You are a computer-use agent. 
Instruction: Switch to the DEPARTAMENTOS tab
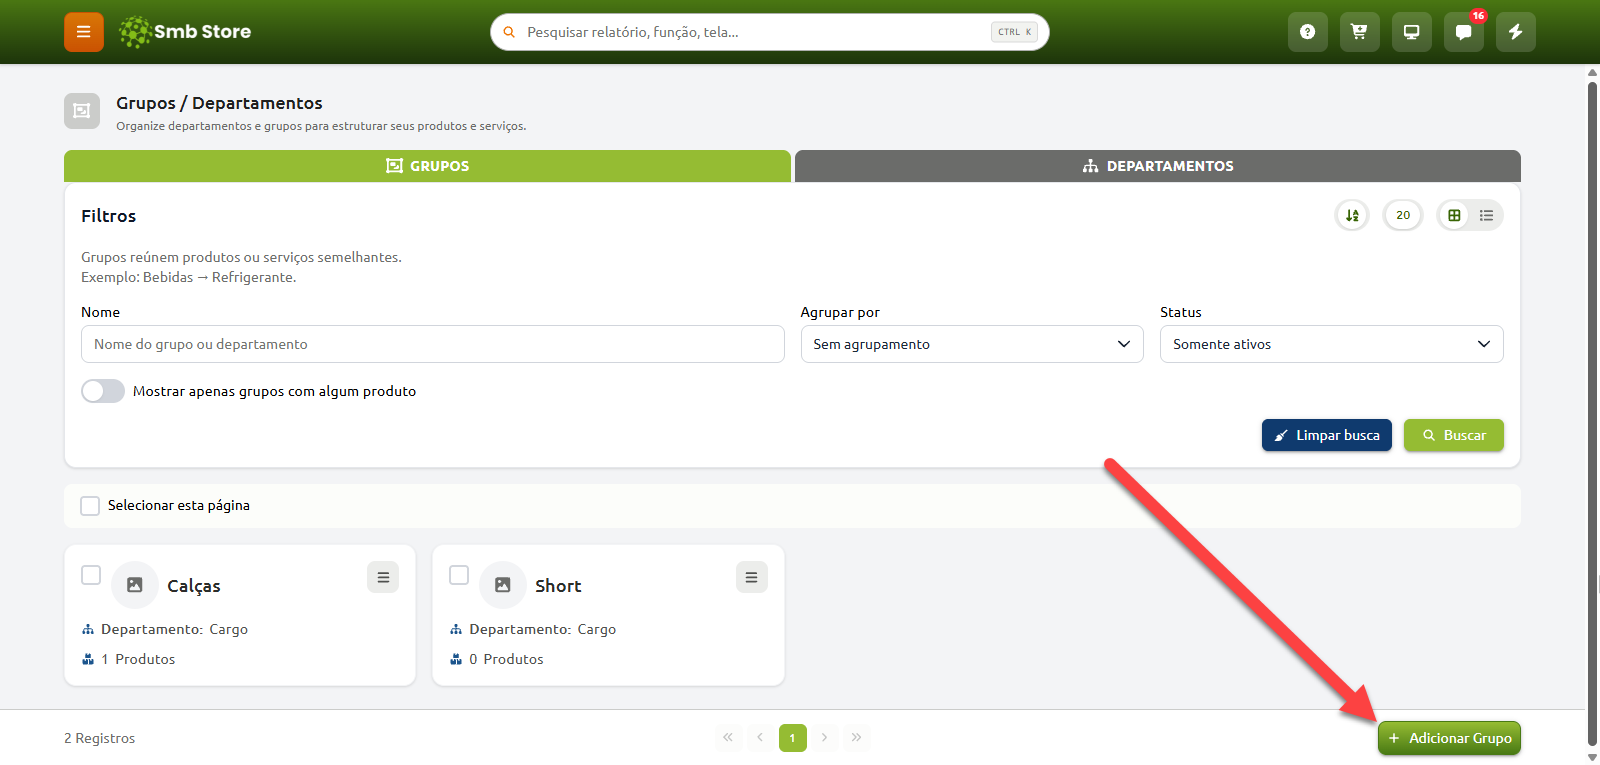[1158, 166]
